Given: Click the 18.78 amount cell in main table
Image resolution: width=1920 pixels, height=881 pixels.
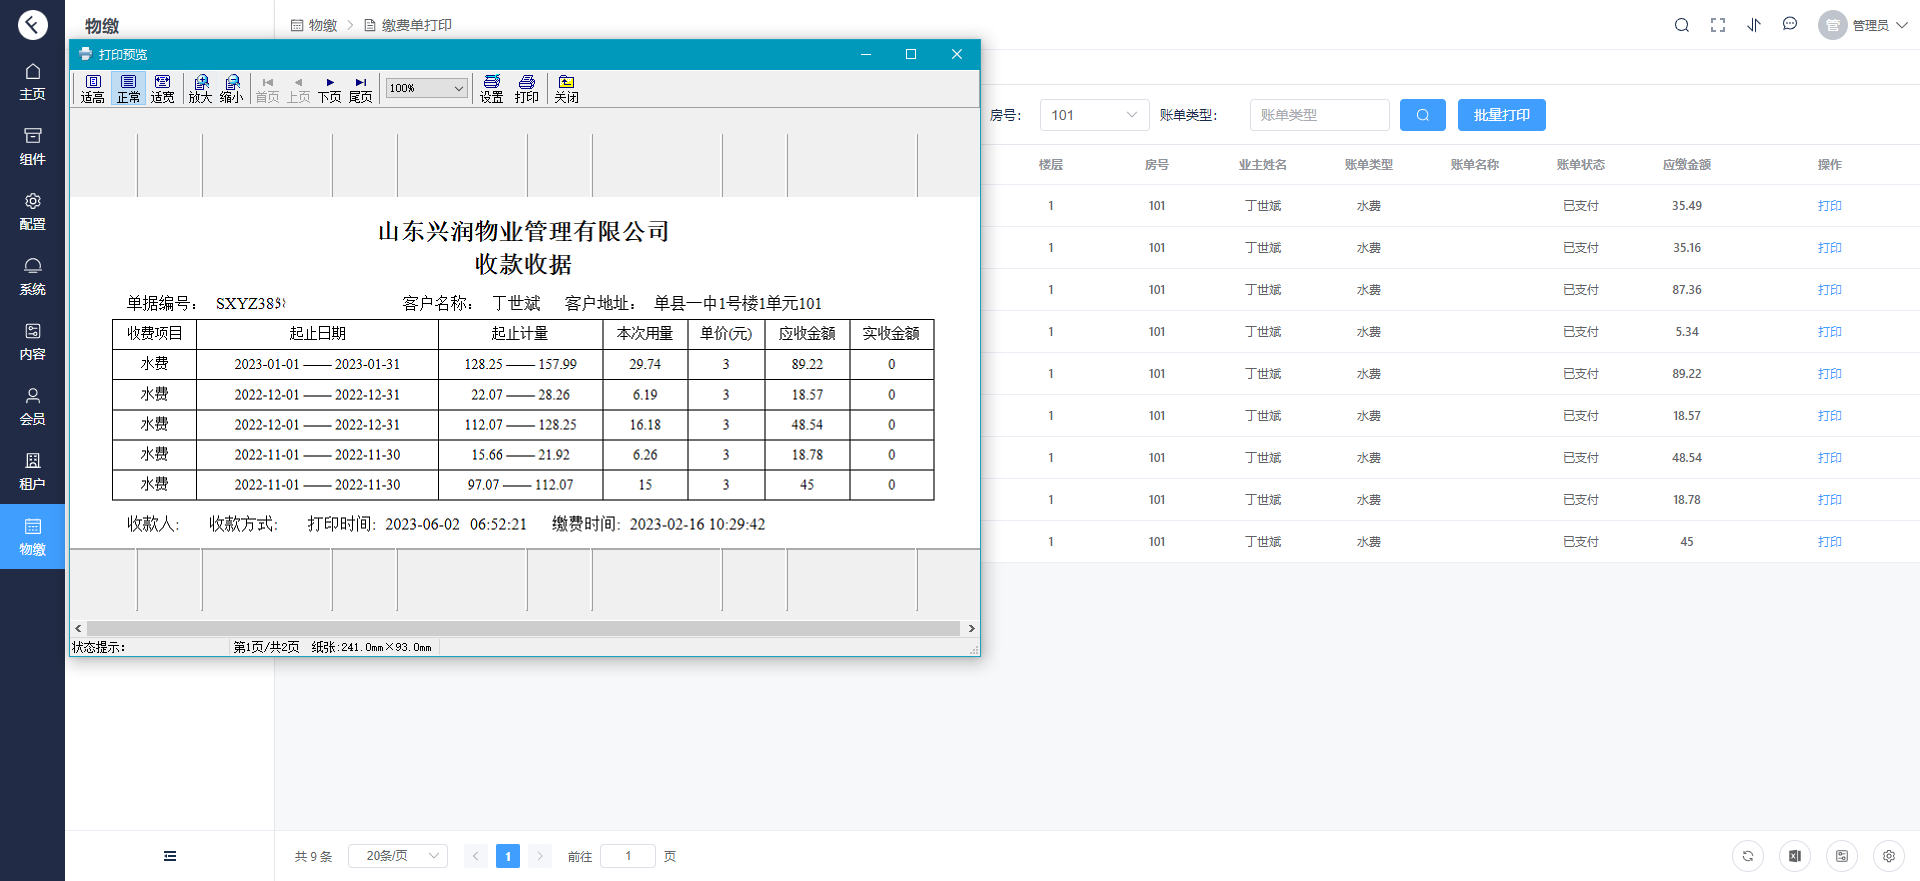Looking at the screenshot, I should click(1687, 500).
